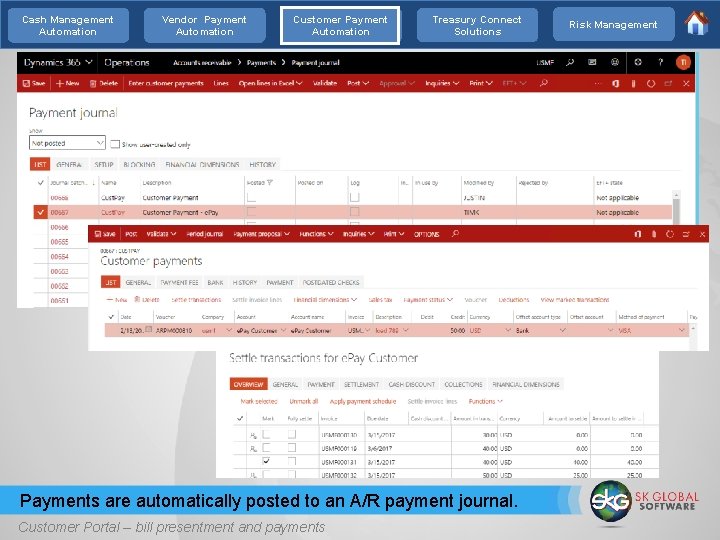Click the orange user avatar
This screenshot has width=720, height=540.
pyautogui.click(x=683, y=62)
